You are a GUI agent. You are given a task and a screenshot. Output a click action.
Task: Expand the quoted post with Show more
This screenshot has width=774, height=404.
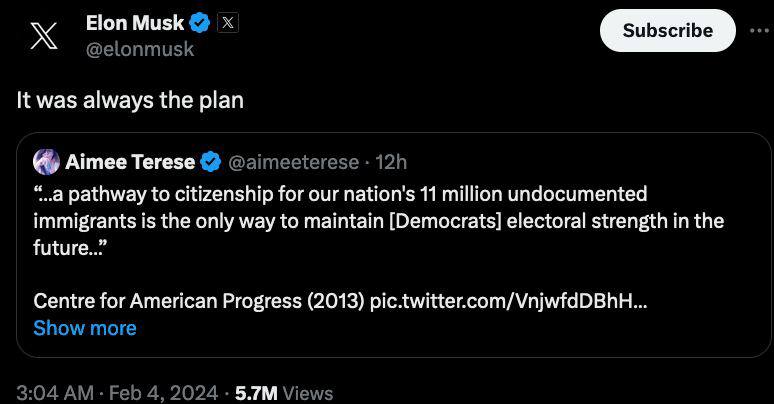(x=85, y=328)
